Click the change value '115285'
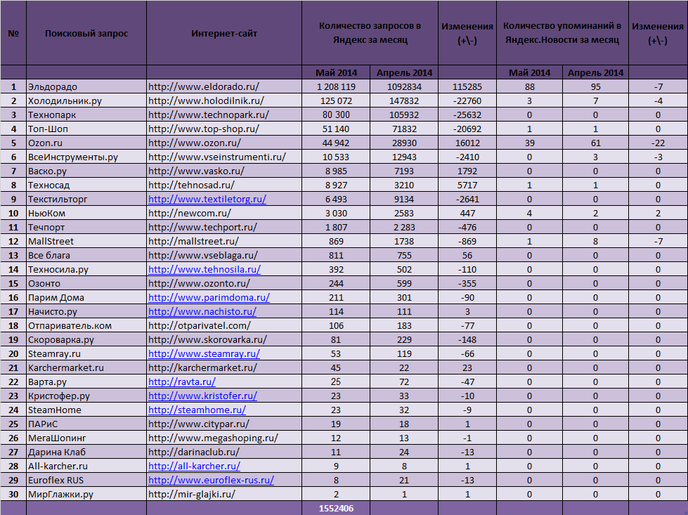 click(467, 87)
